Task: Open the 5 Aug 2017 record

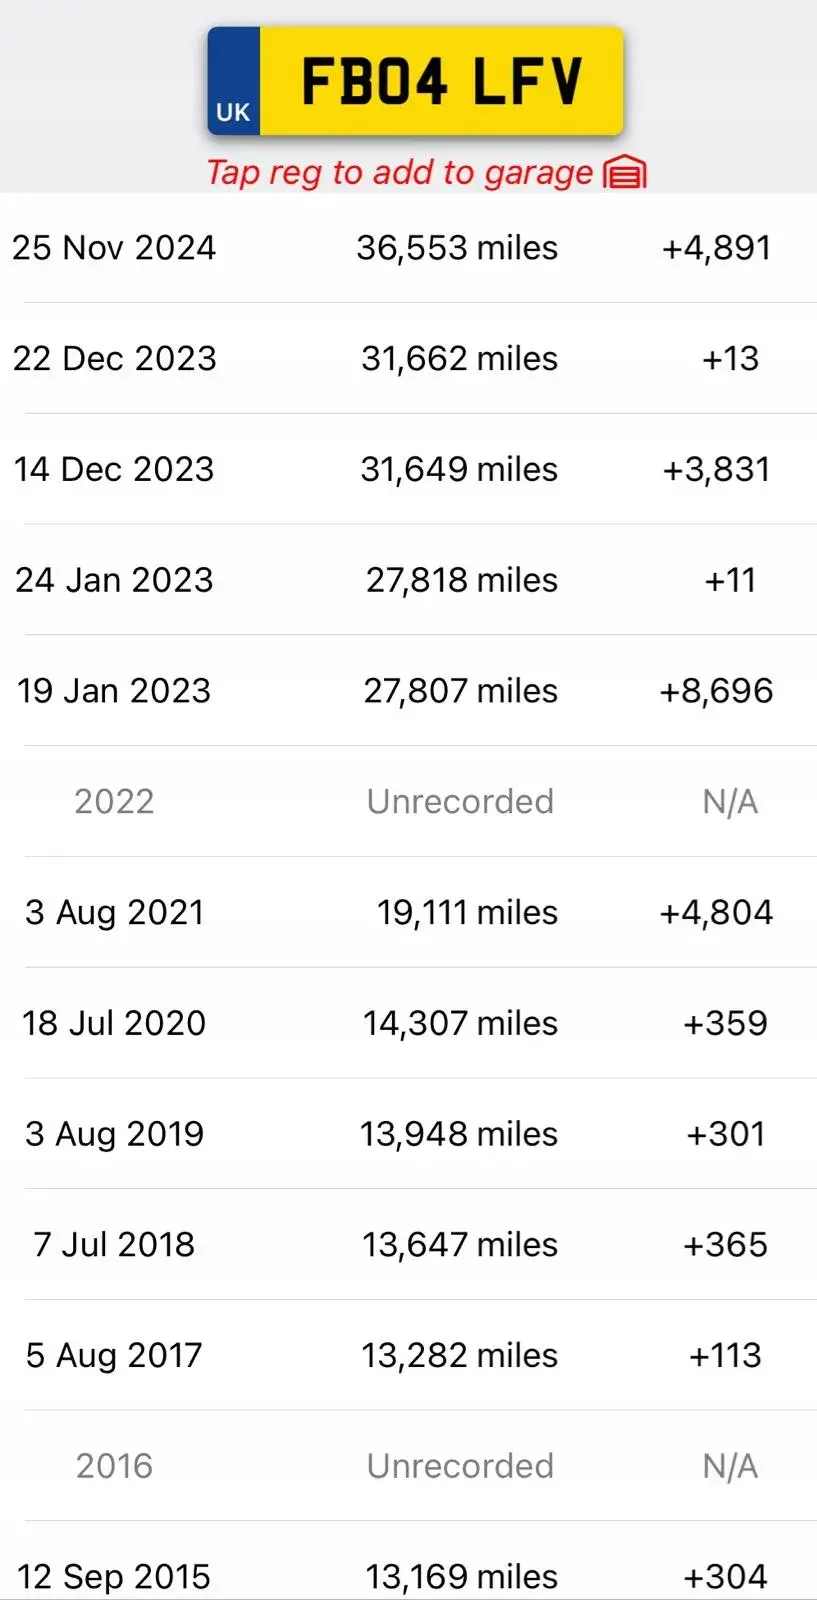Action: click(x=114, y=1356)
